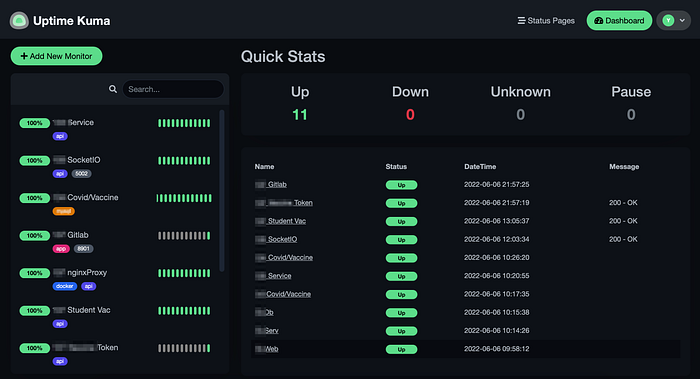
Task: Click 200 - OK message in SocketIO row
Action: click(623, 239)
